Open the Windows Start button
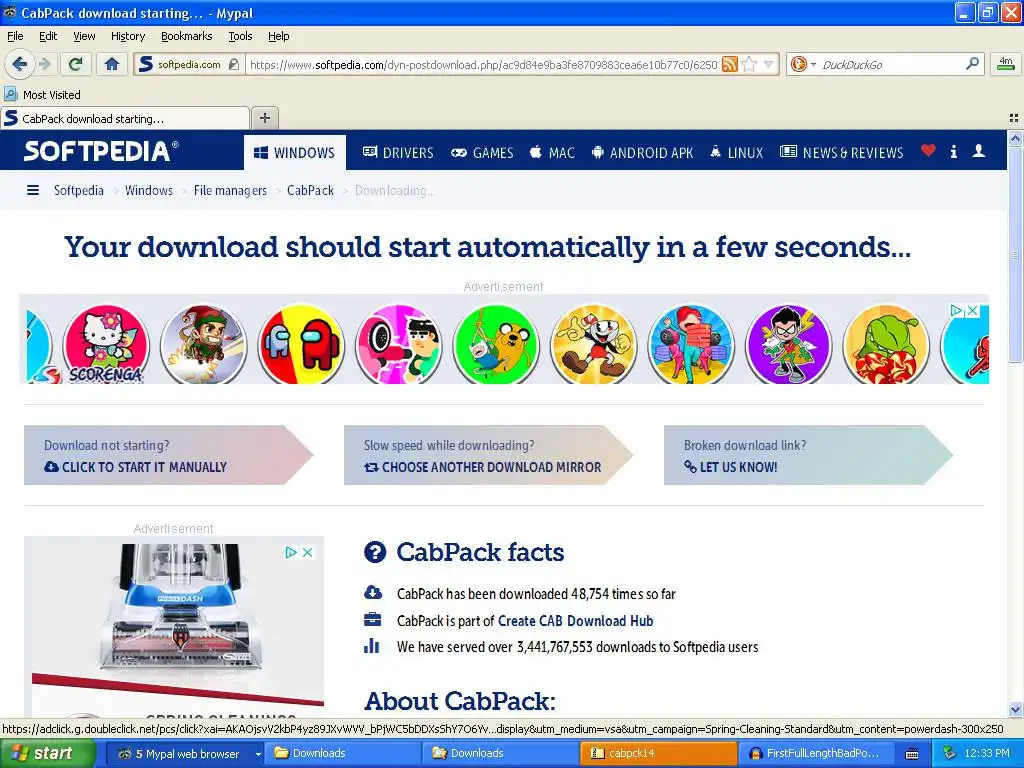The image size is (1024, 768). [x=46, y=753]
